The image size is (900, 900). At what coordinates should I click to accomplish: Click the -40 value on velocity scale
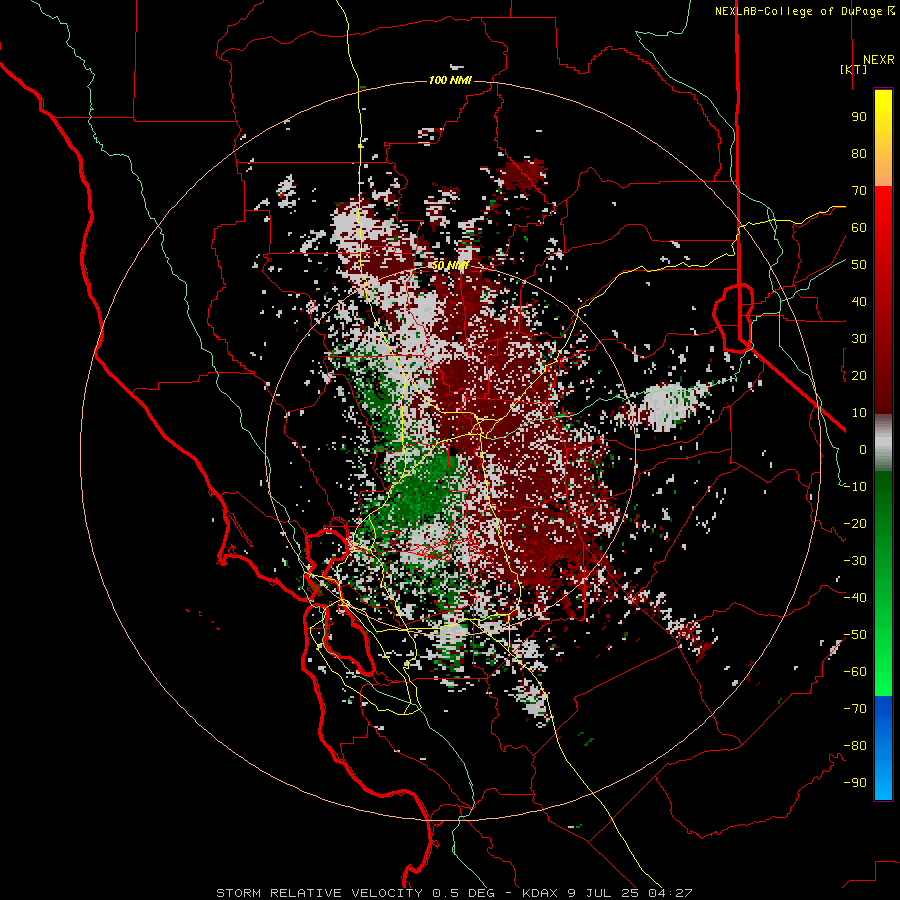tap(855, 598)
